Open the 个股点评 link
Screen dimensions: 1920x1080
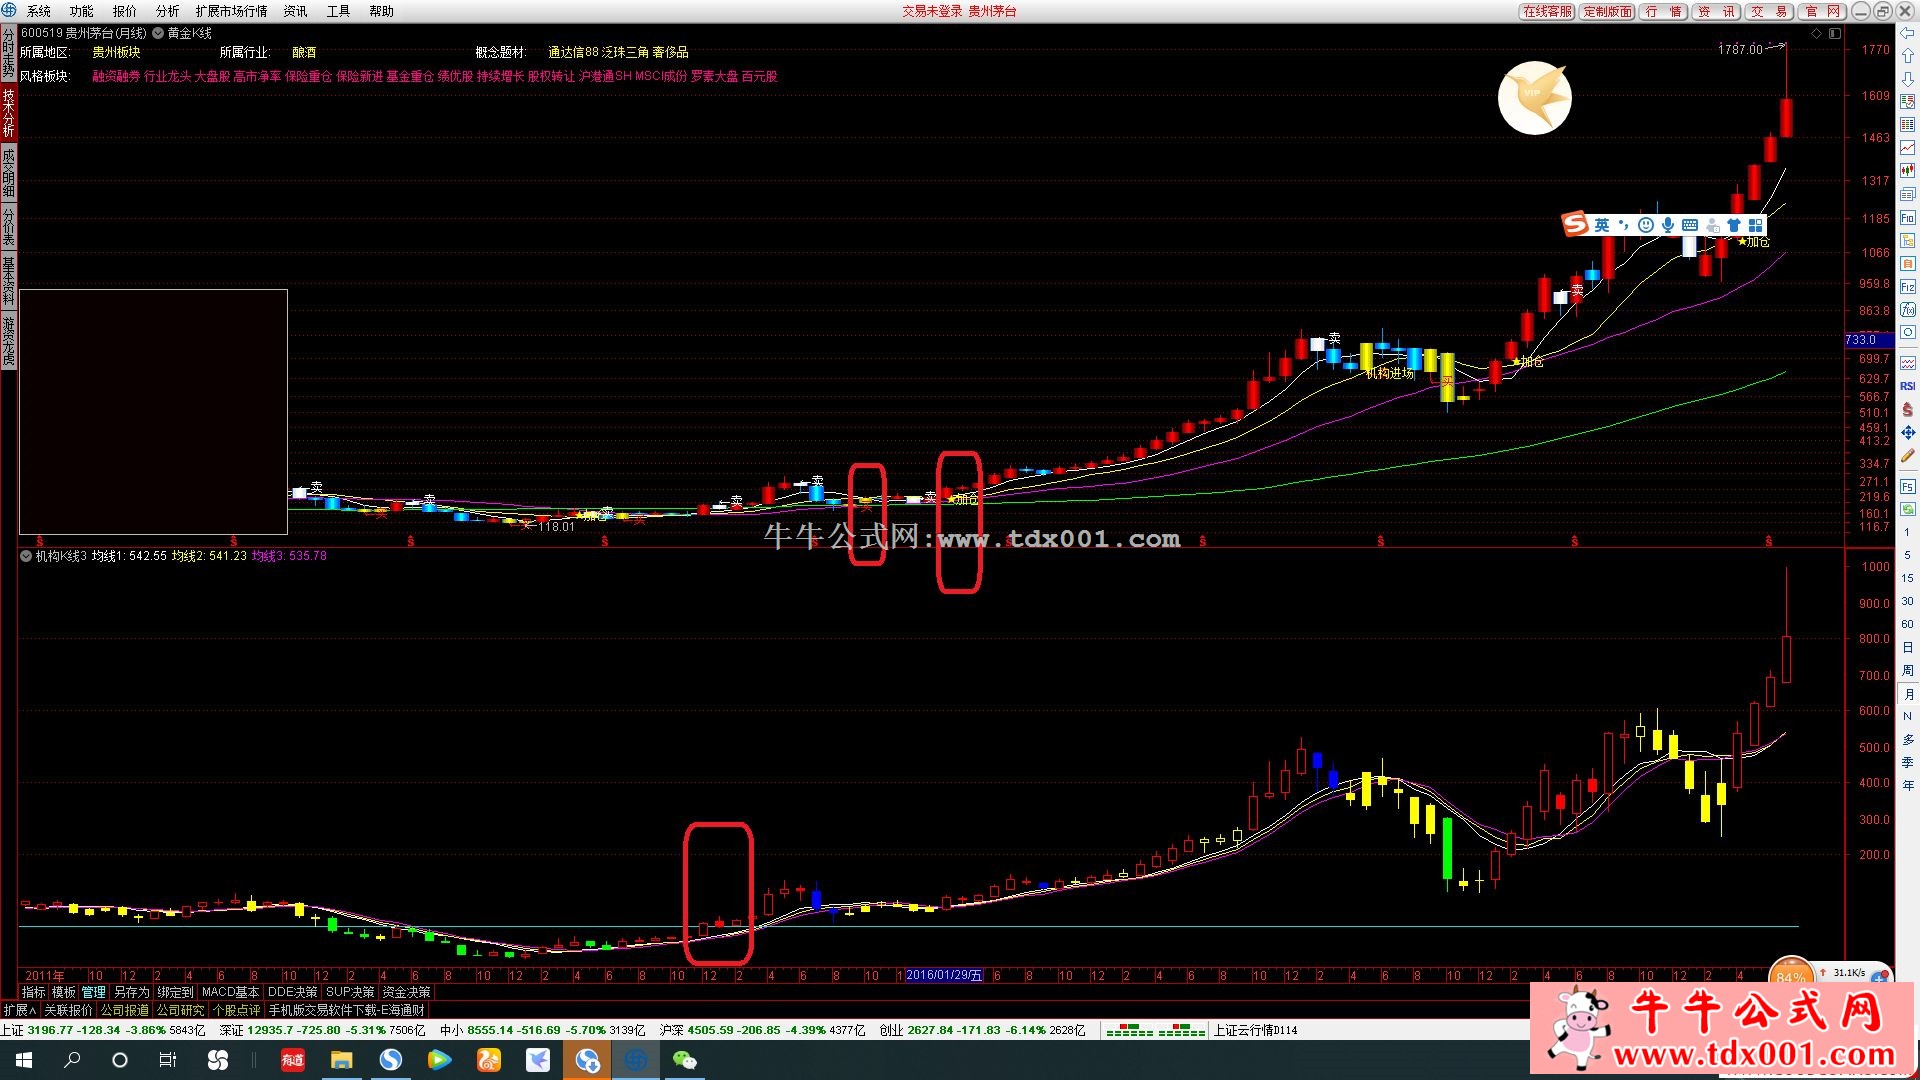click(237, 1011)
